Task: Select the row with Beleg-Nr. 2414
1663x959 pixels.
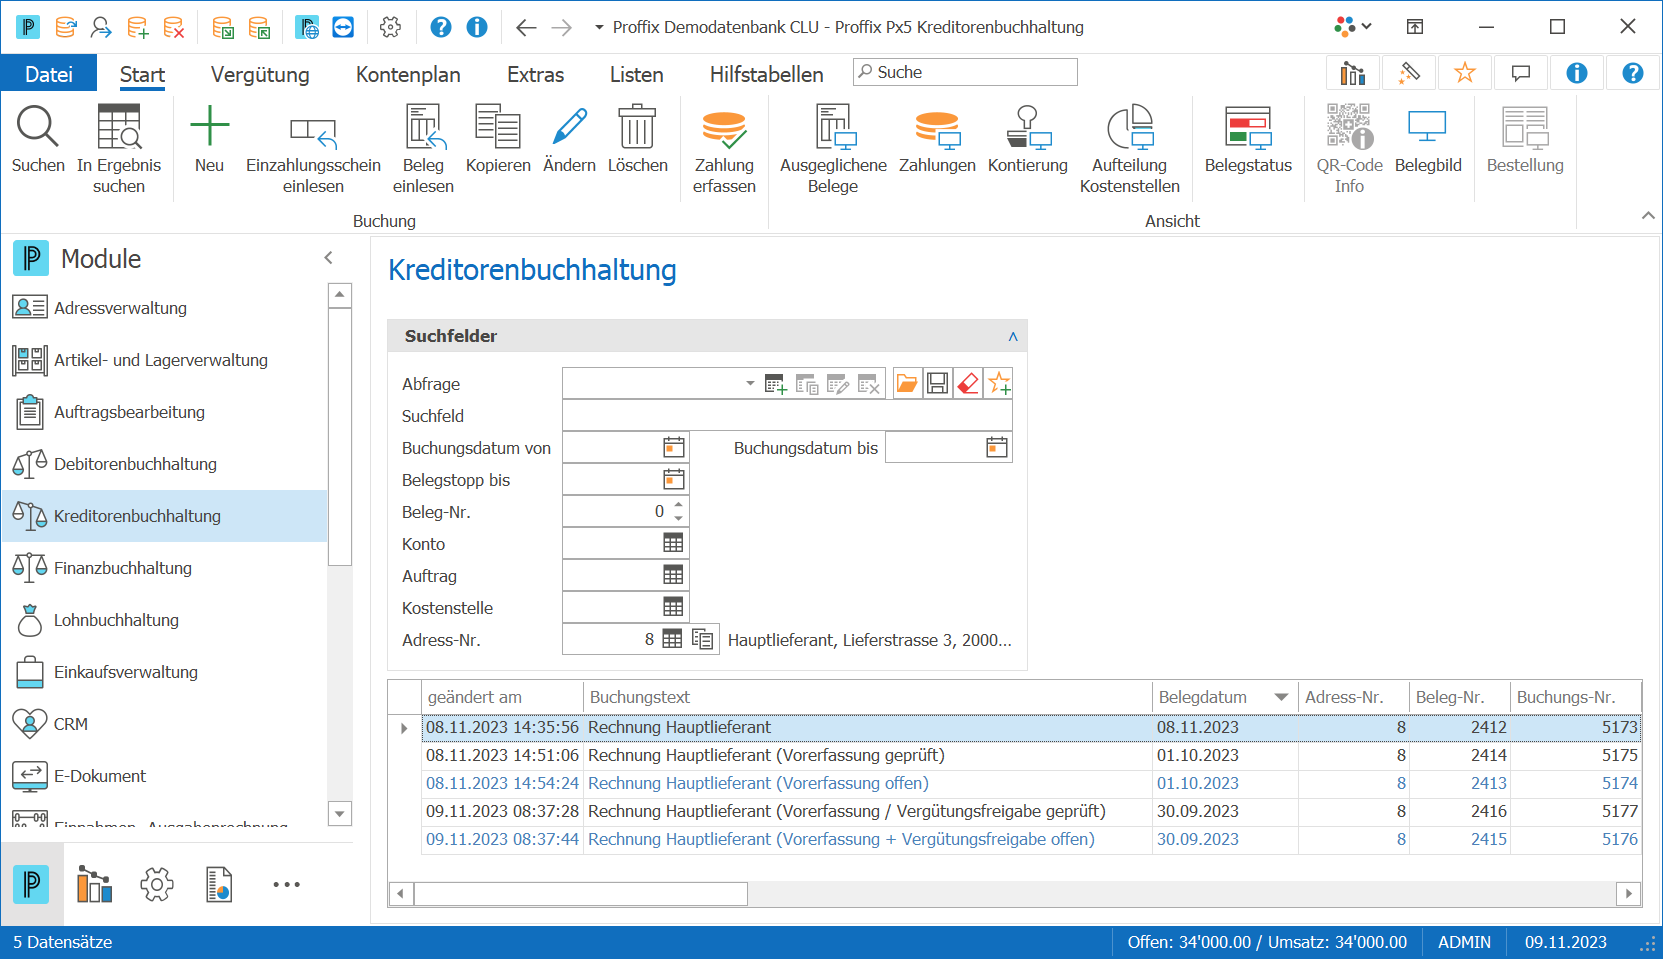Action: coord(1031,755)
